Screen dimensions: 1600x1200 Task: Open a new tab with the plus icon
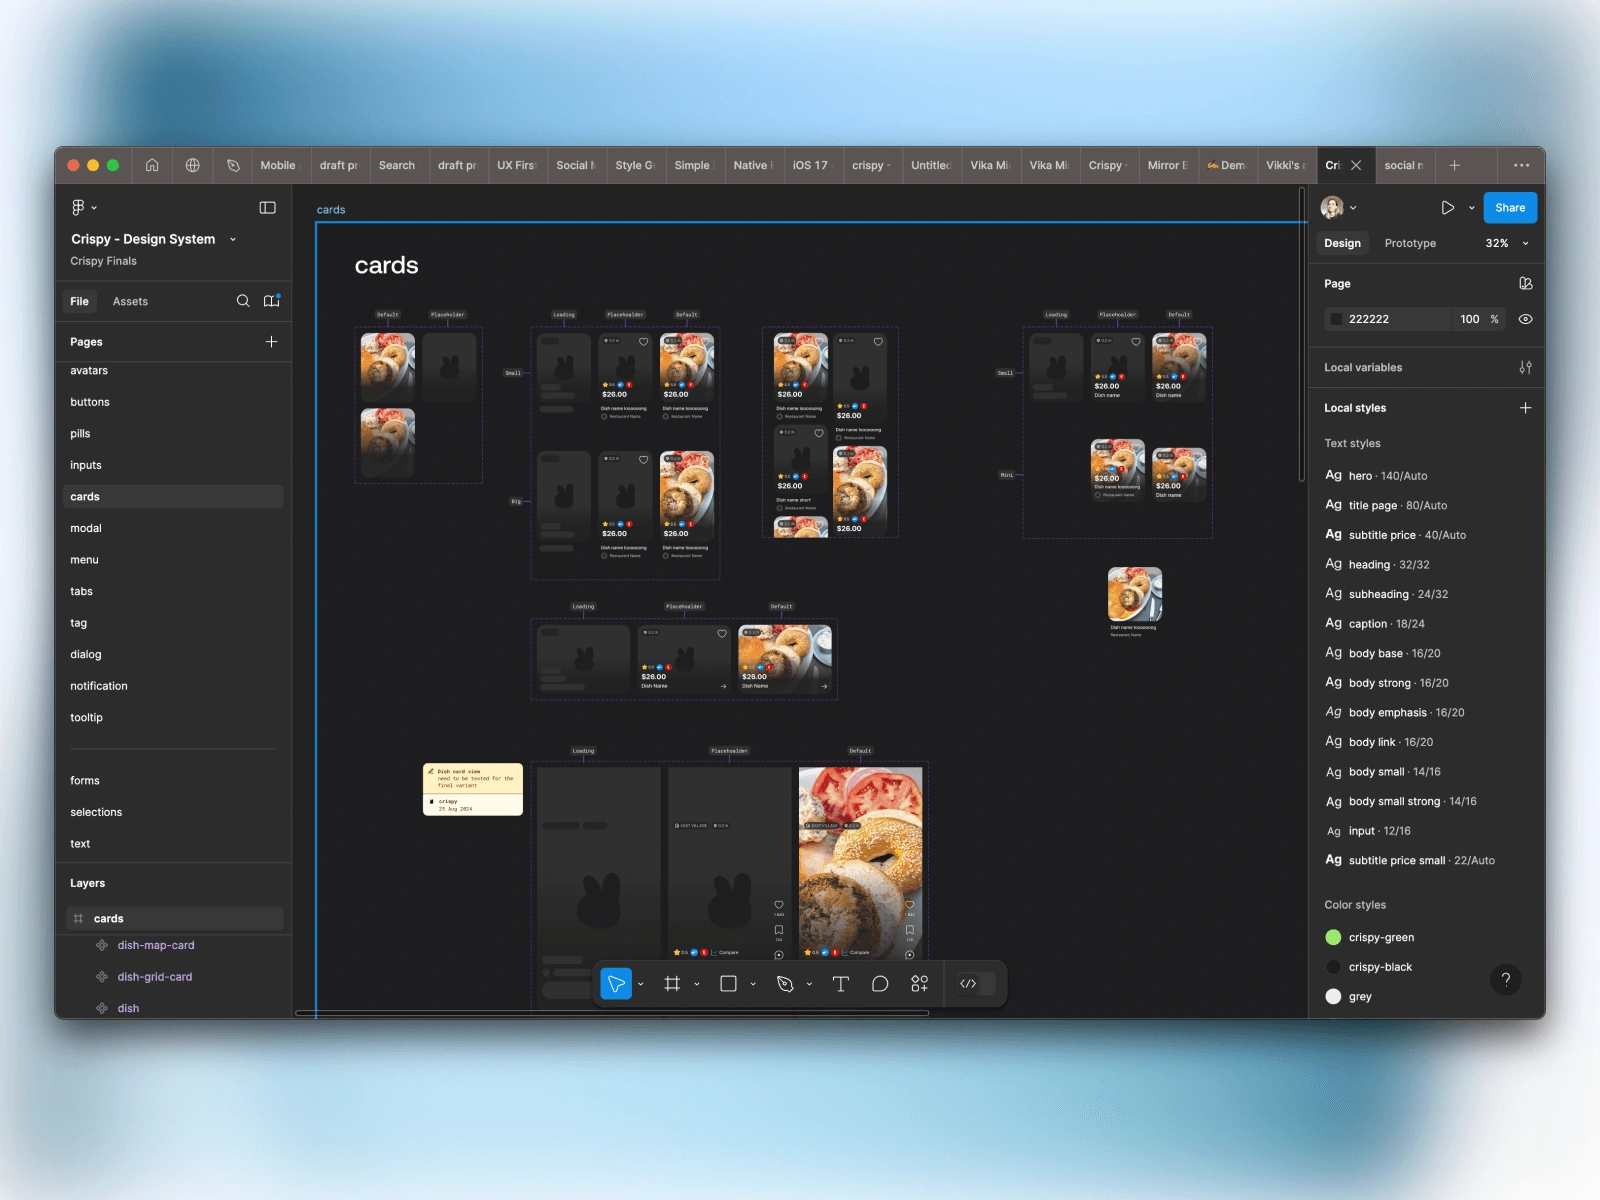[x=1455, y=165]
